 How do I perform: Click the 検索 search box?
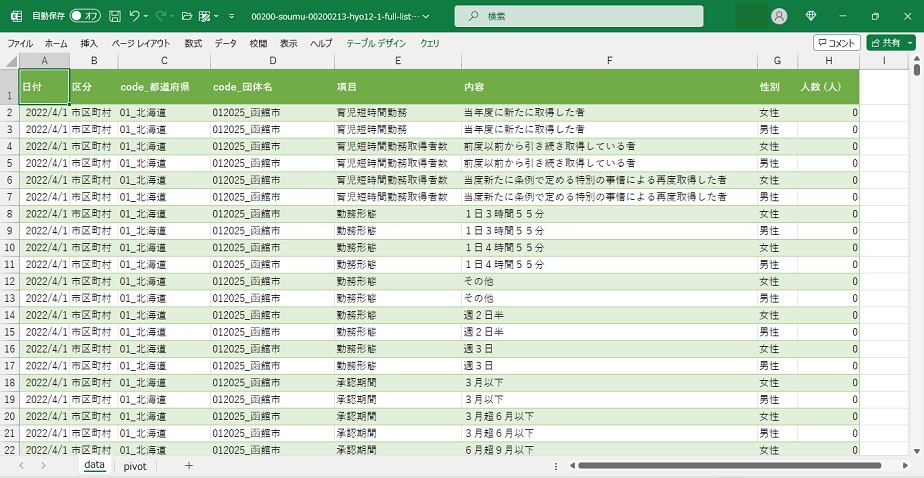tap(578, 17)
